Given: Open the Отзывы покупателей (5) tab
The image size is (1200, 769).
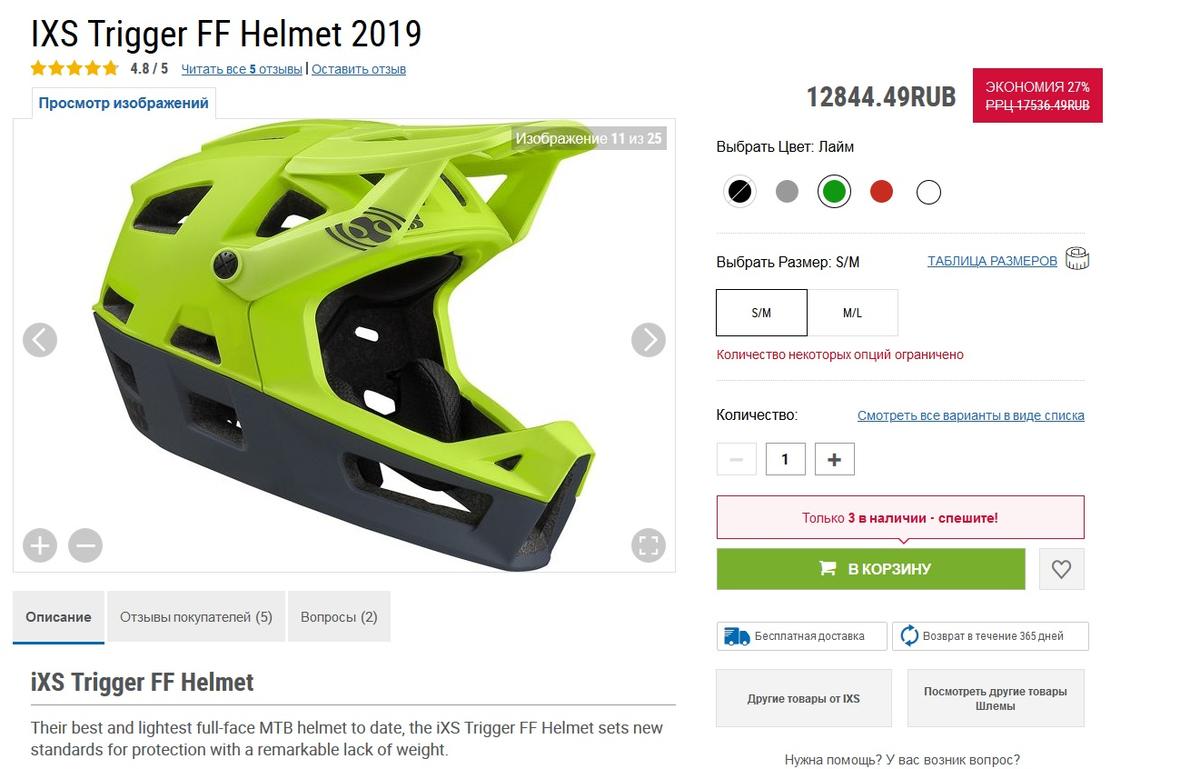Looking at the screenshot, I should click(x=196, y=617).
